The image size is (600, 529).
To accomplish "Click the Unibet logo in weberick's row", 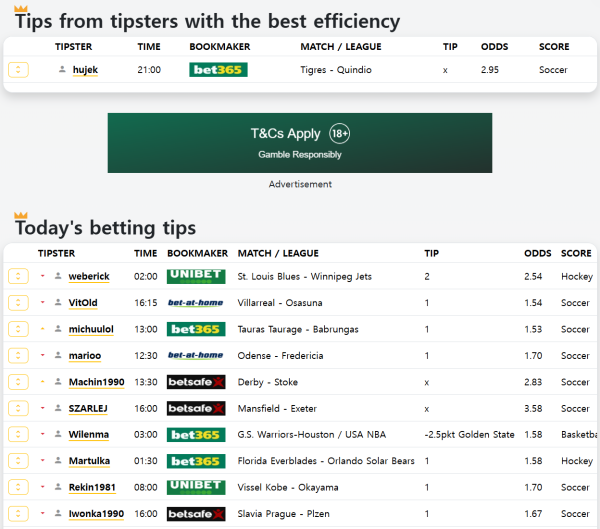I will coord(195,276).
